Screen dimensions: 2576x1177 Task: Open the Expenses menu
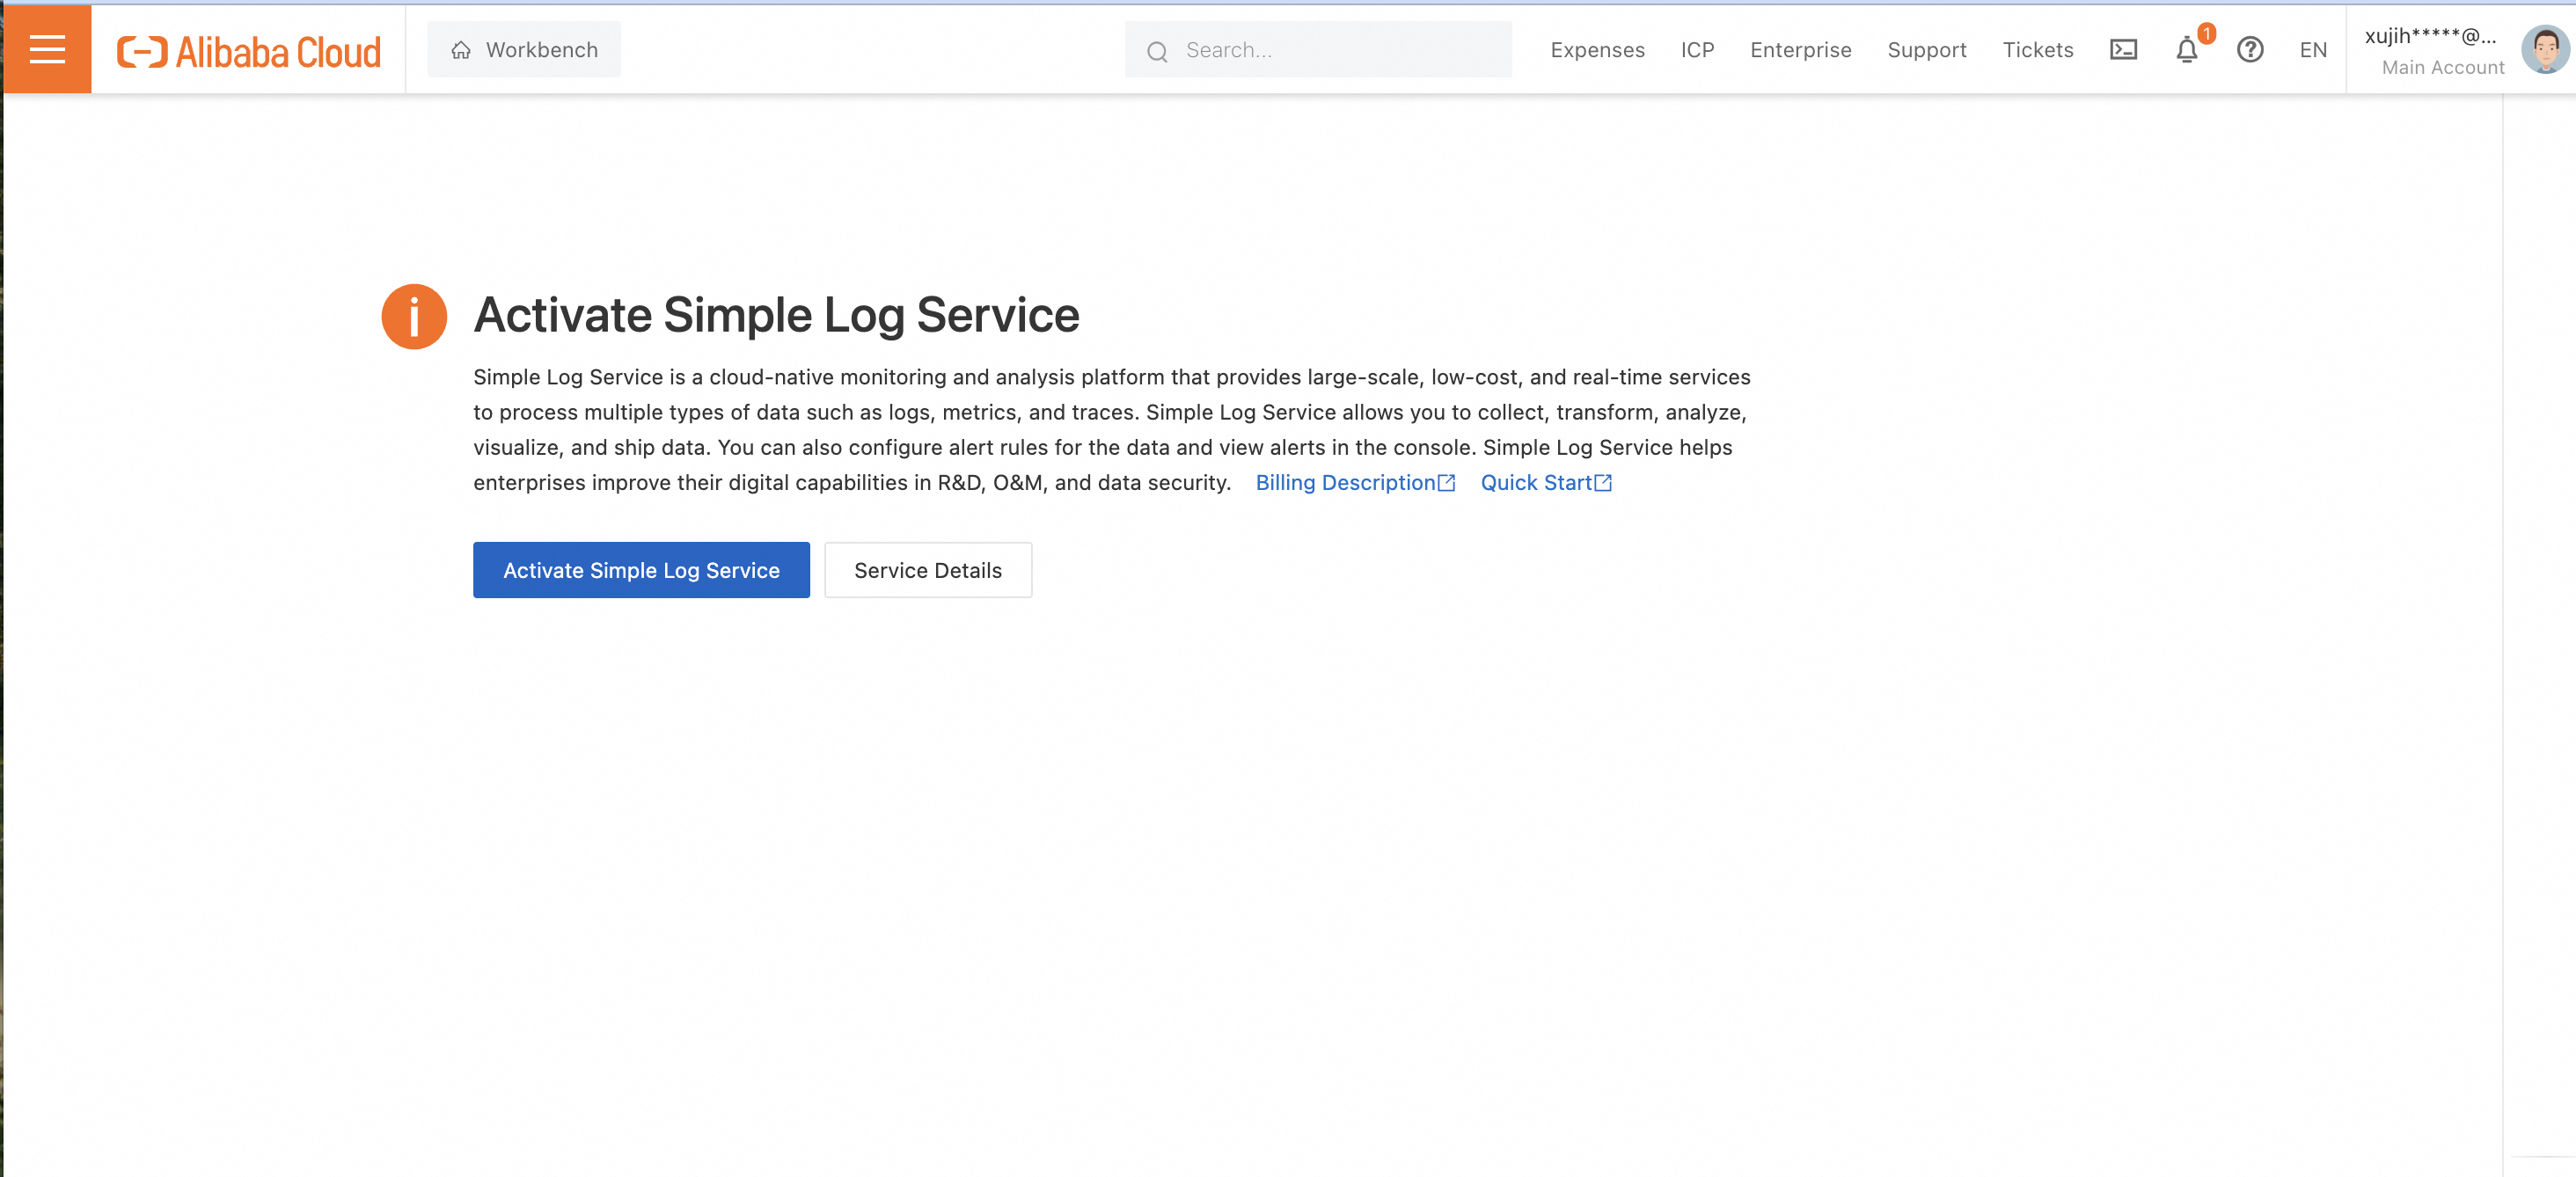point(1597,50)
